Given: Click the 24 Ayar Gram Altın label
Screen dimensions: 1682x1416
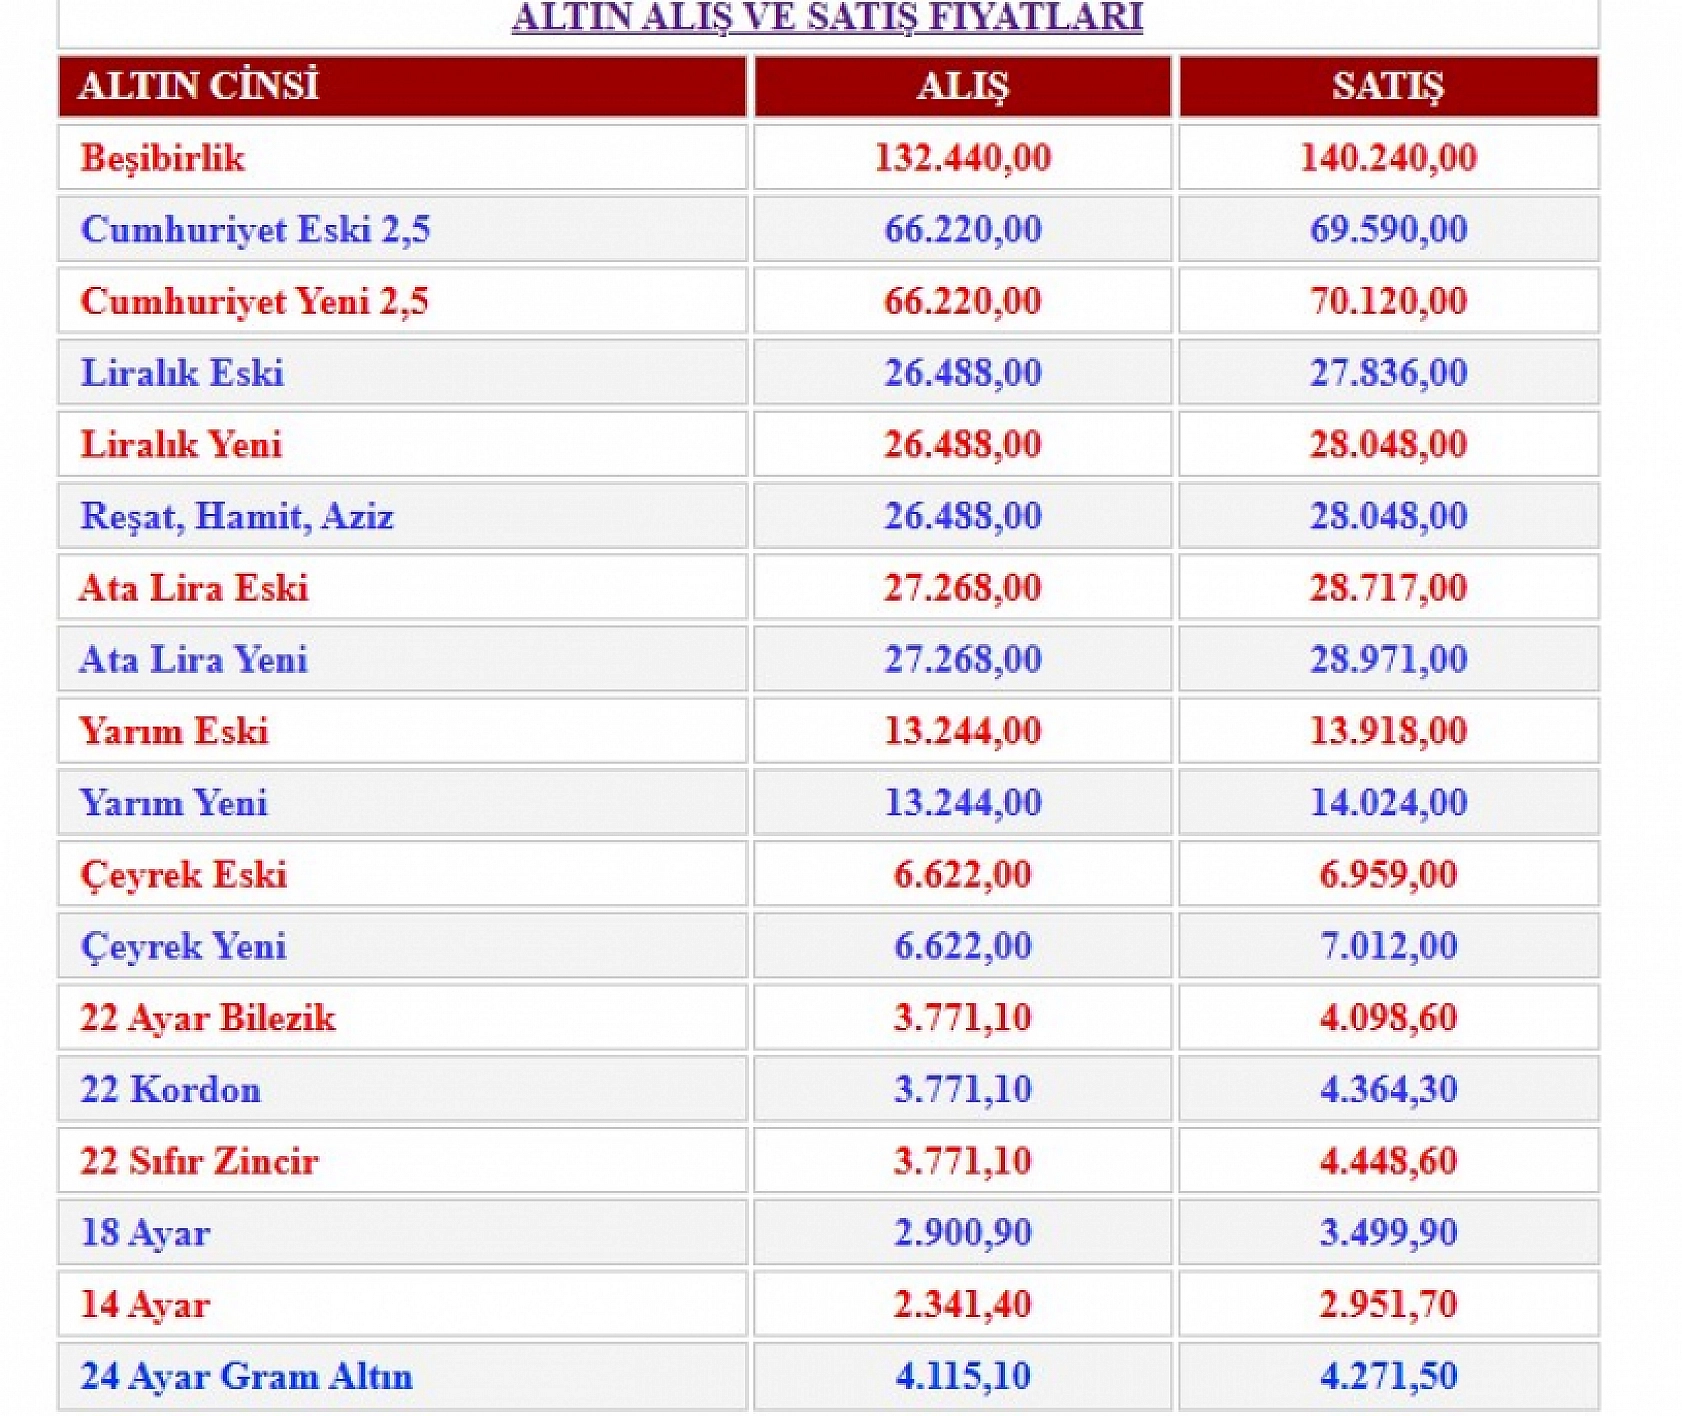Looking at the screenshot, I should [246, 1377].
